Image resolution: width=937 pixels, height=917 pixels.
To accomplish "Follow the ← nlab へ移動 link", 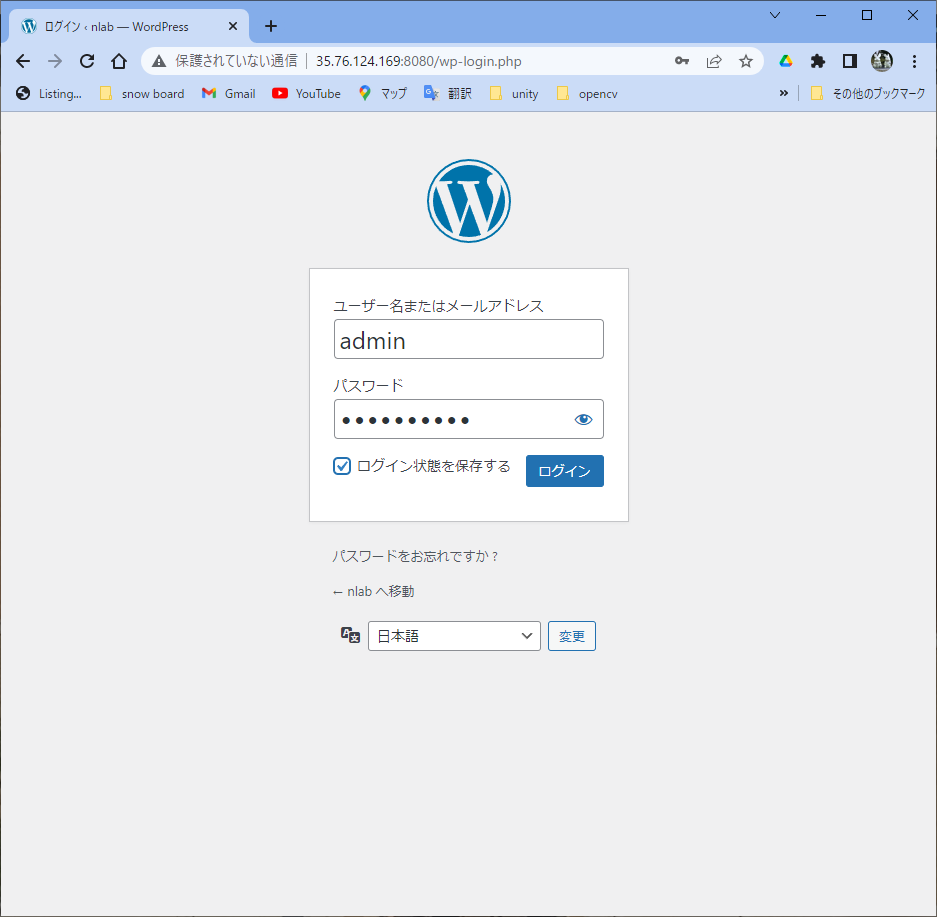I will (x=373, y=592).
